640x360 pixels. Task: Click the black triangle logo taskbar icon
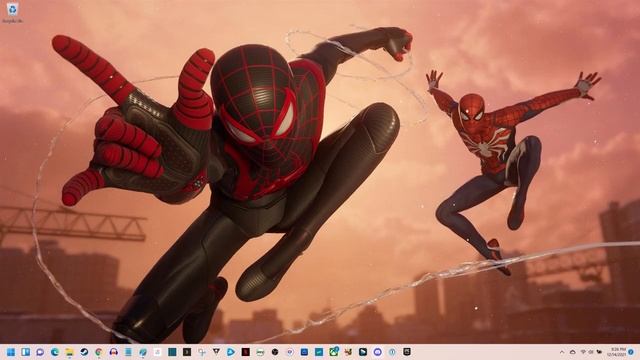(216, 352)
